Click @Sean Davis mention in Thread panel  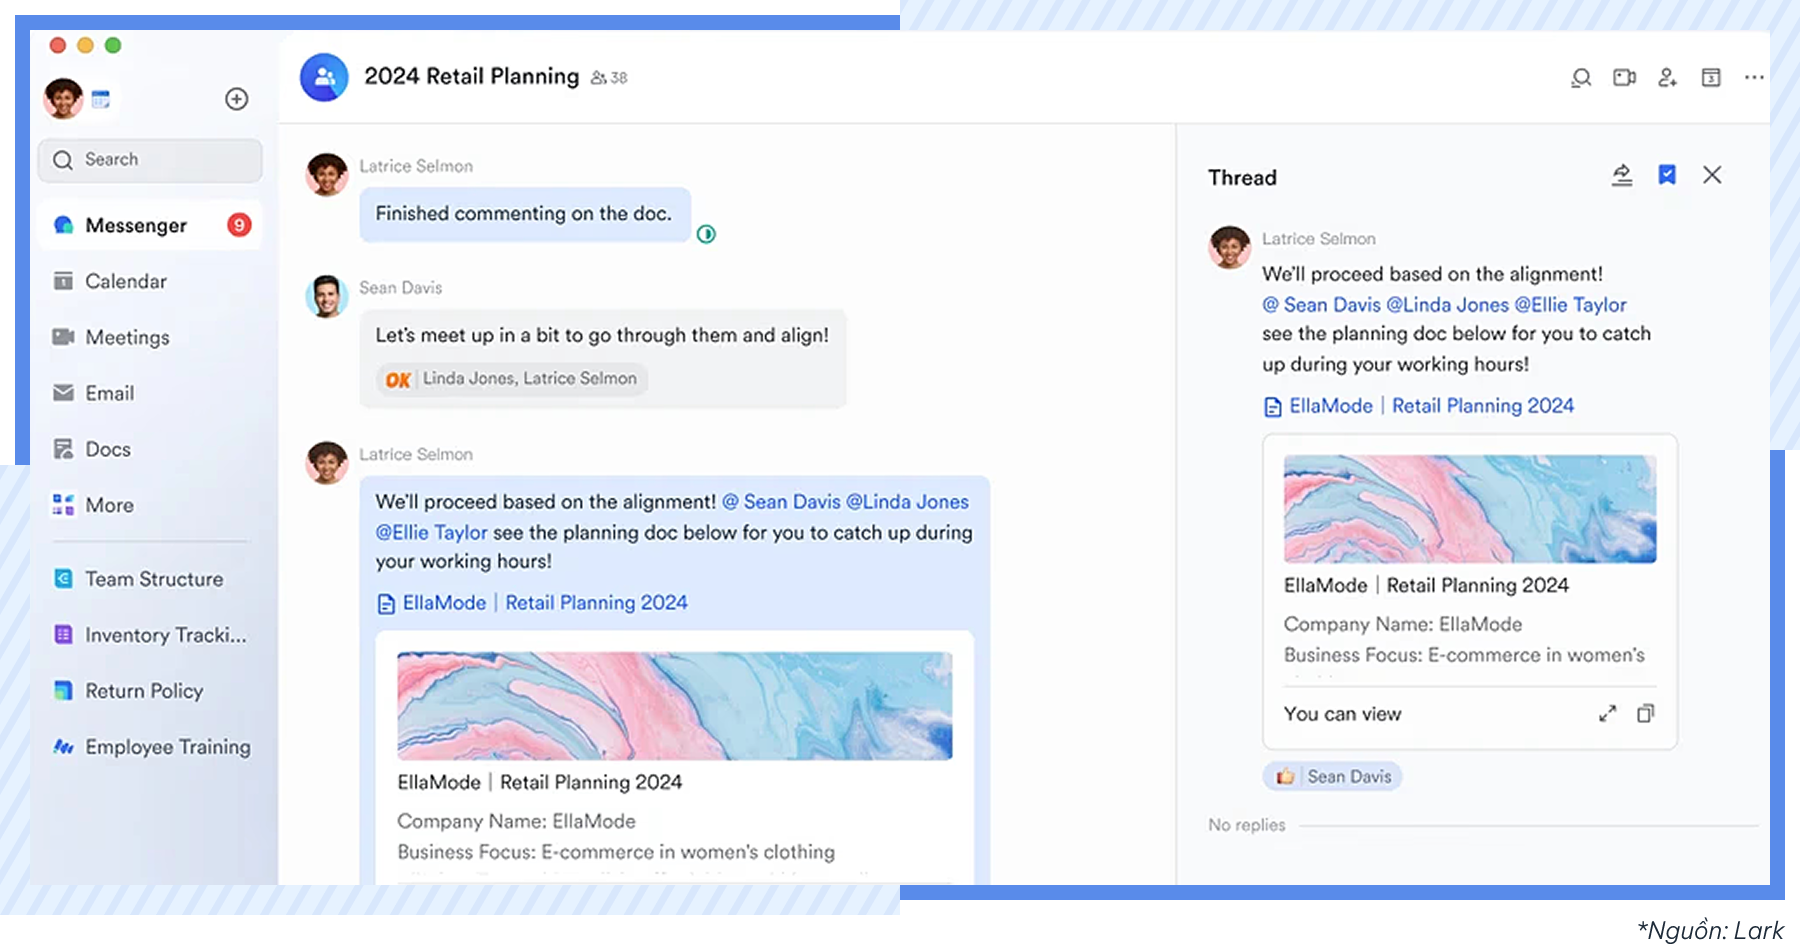[x=1321, y=305]
